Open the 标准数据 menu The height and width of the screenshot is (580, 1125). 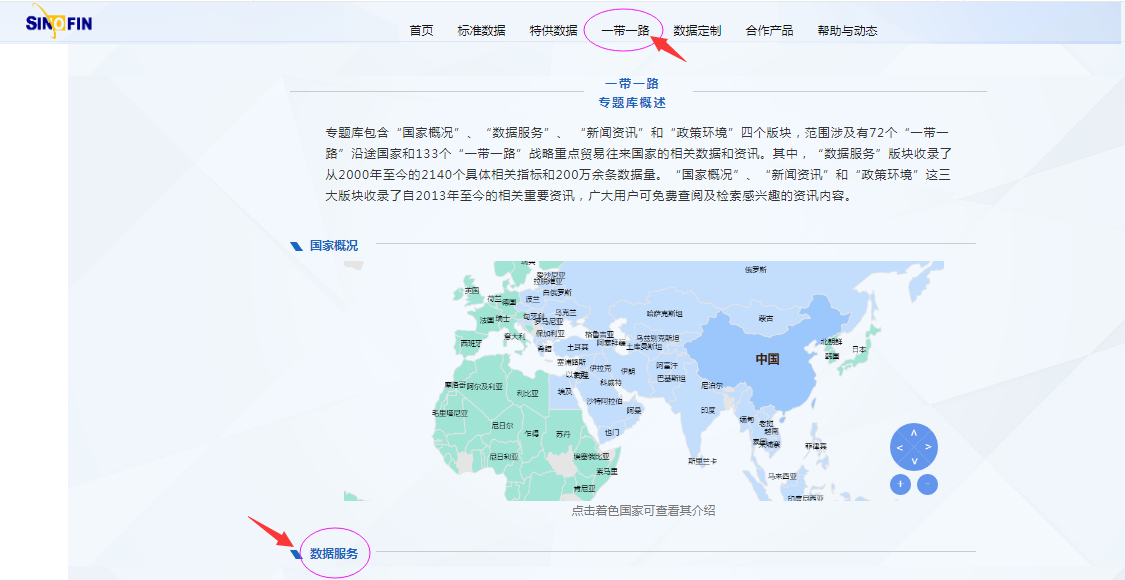481,31
